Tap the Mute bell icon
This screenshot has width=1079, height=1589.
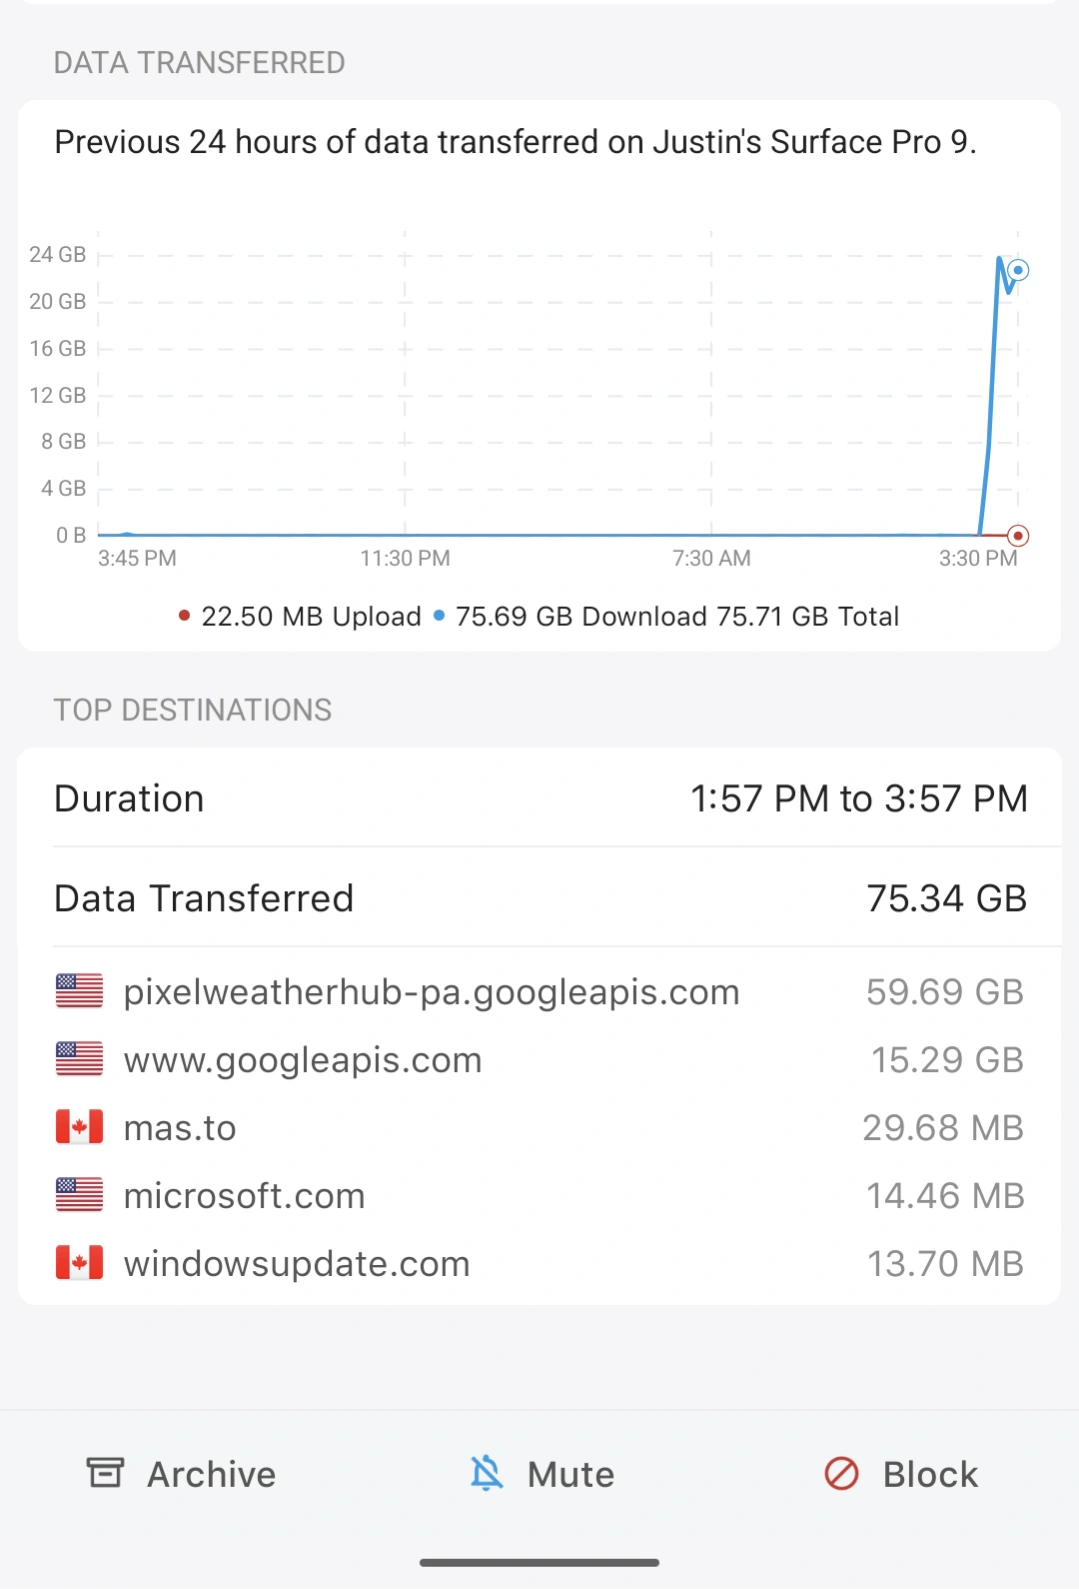(x=487, y=1473)
